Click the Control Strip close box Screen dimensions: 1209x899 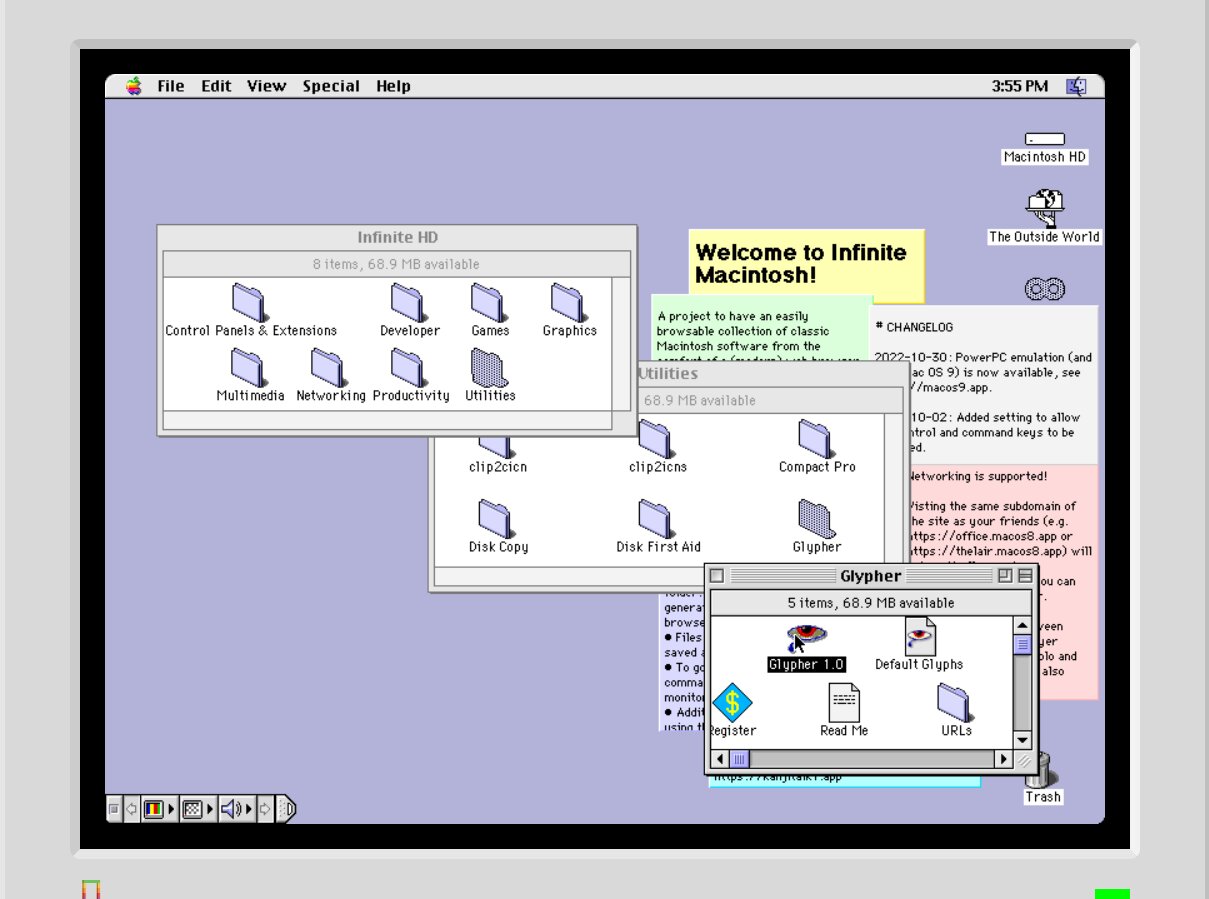(114, 809)
